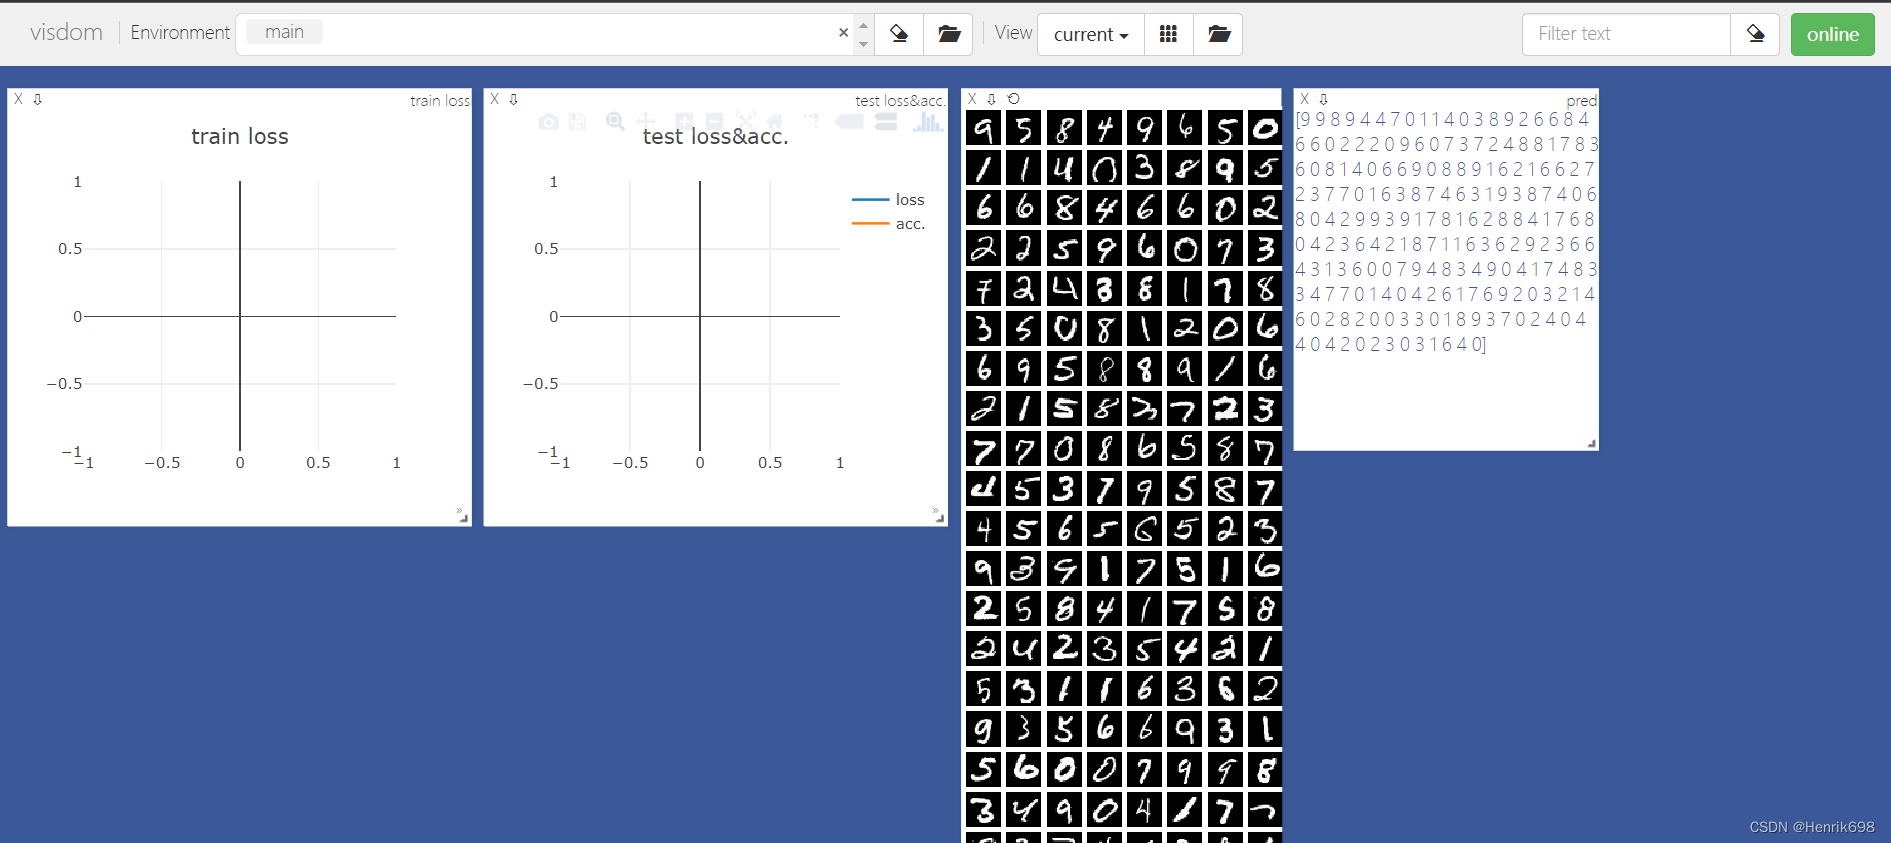Close the train loss pane
Viewport: 1891px width, 843px height.
tap(18, 99)
